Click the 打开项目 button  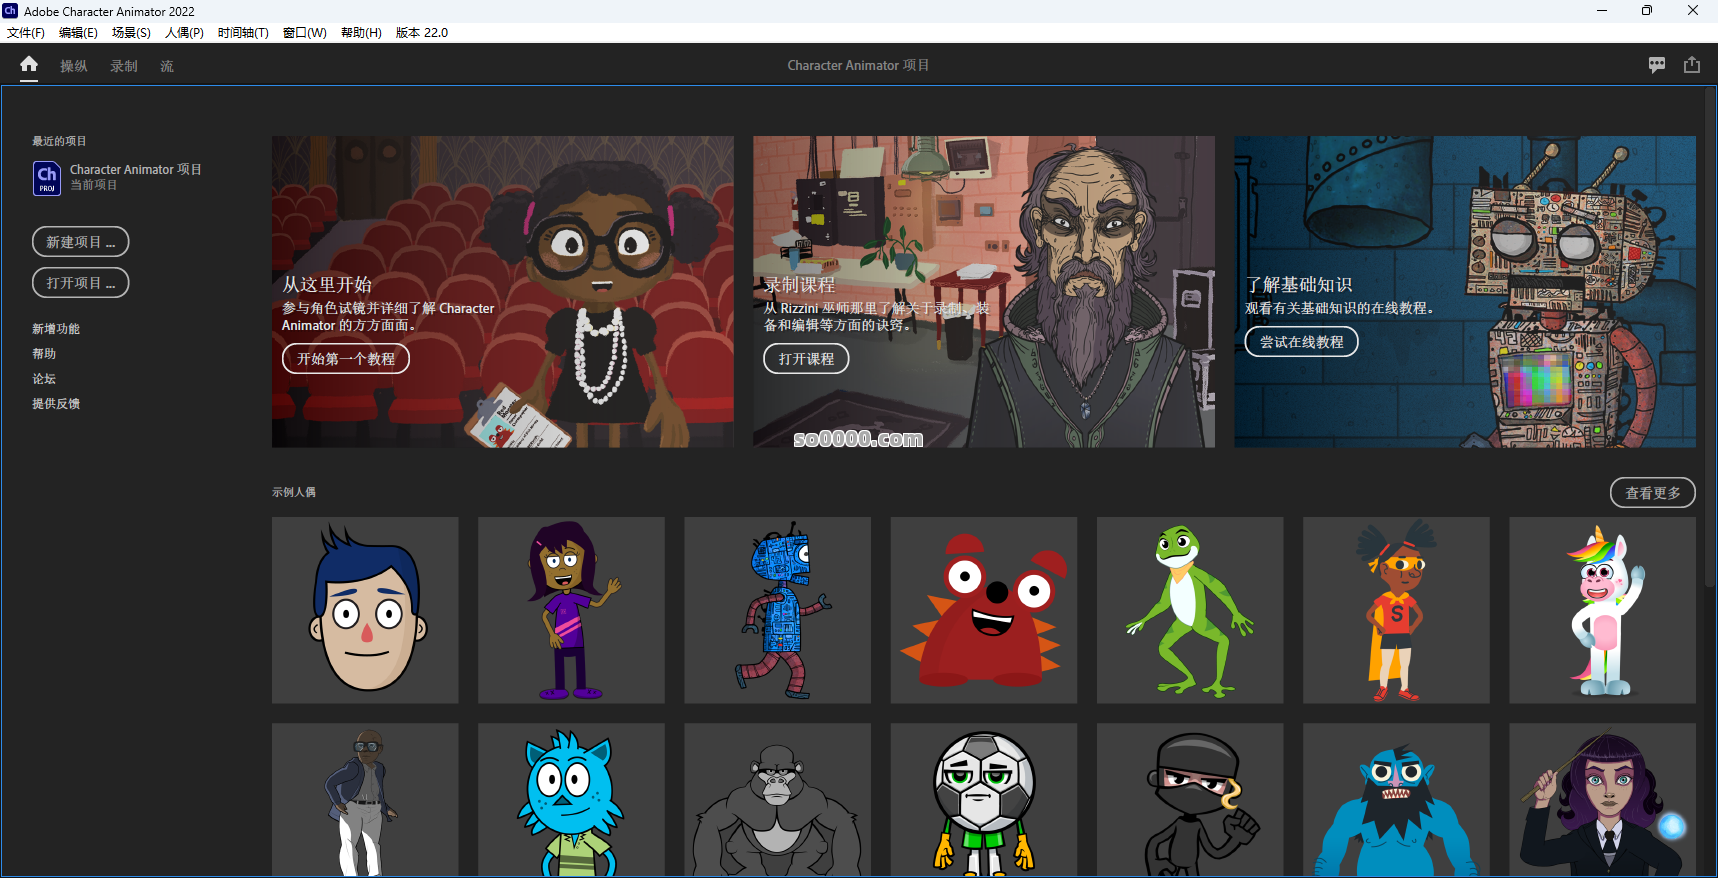click(x=80, y=283)
